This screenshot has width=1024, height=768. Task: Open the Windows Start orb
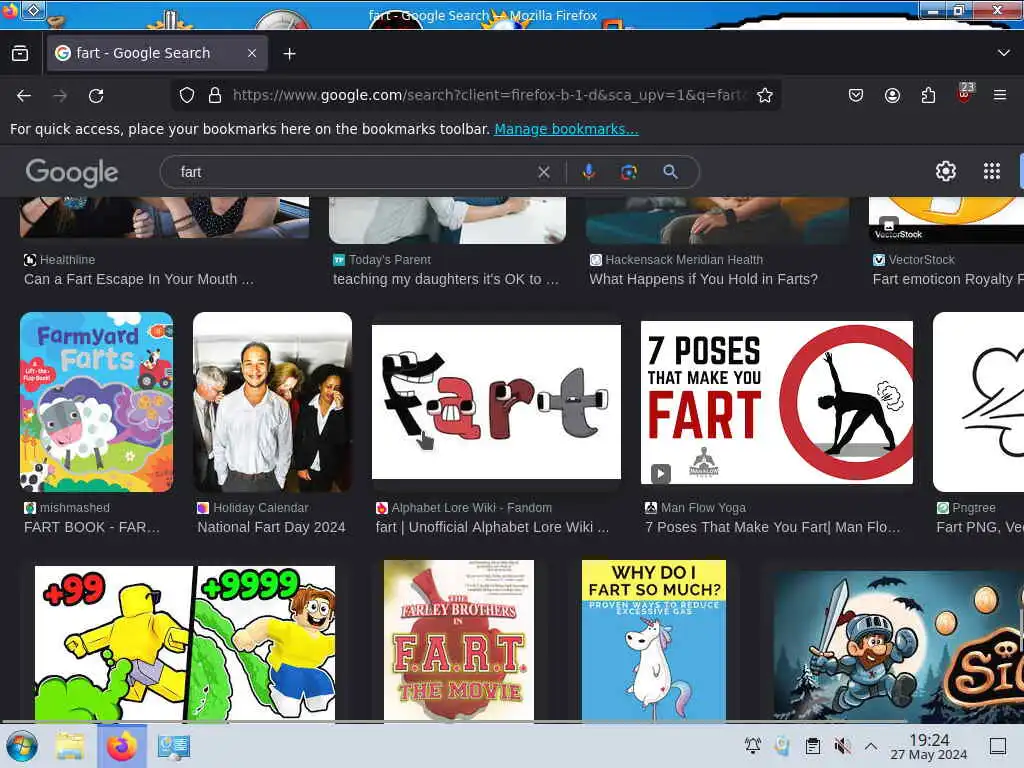click(x=22, y=746)
